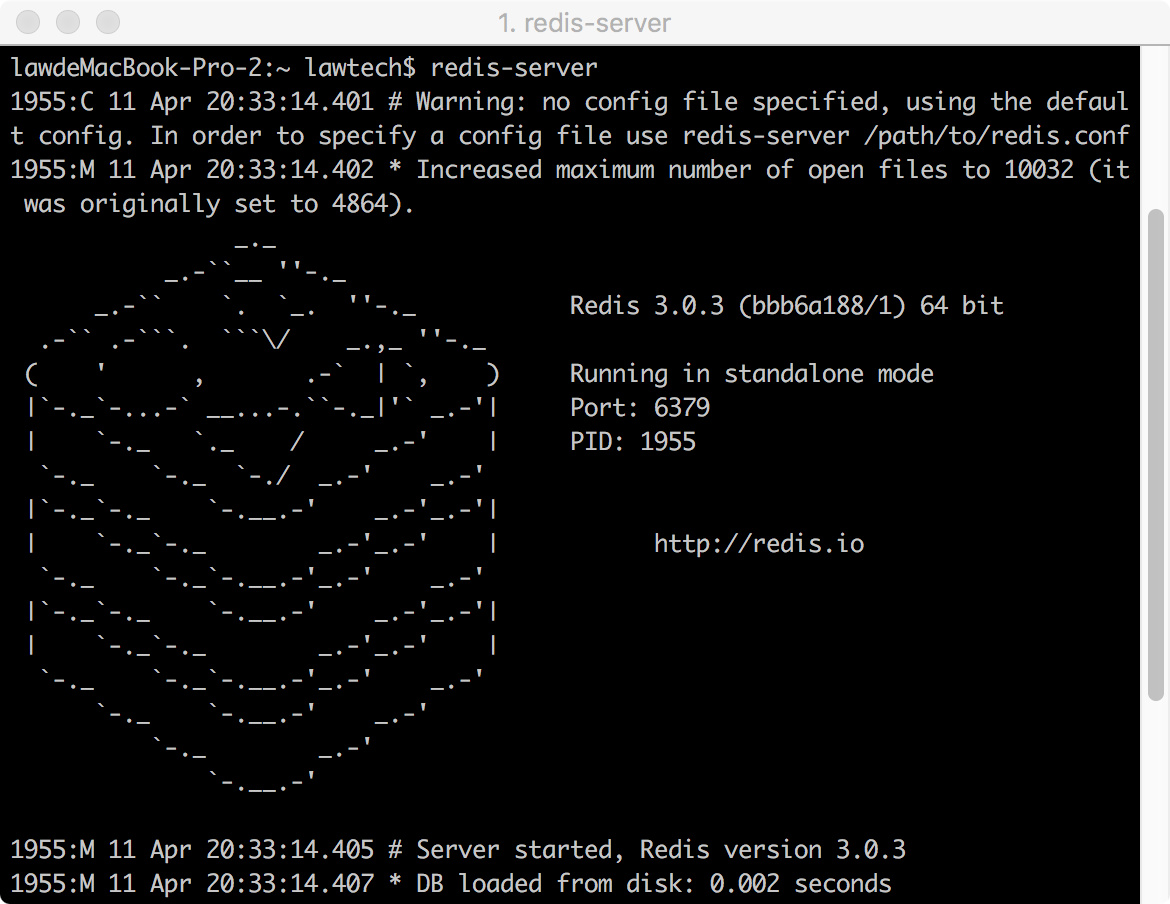Viewport: 1170px width, 904px height.
Task: Click 'Running in standalone mode' text
Action: [x=751, y=373]
